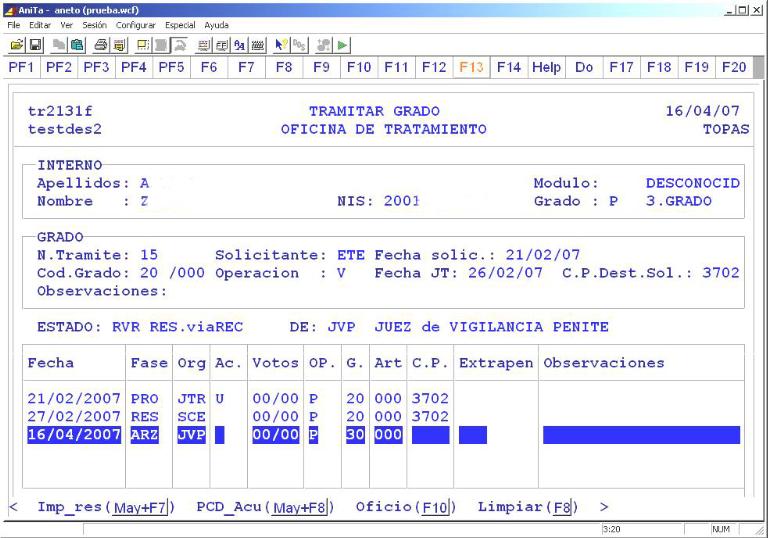Click the green play arrow icon
Screen dimensions: 768x538
tap(343, 45)
